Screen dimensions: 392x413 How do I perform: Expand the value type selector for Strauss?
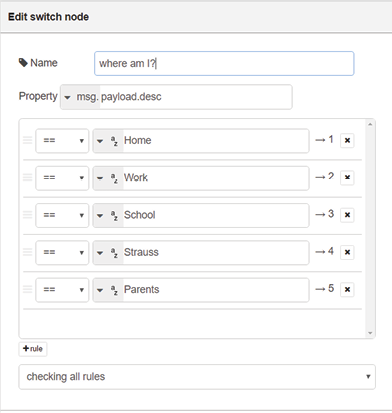[x=99, y=253]
